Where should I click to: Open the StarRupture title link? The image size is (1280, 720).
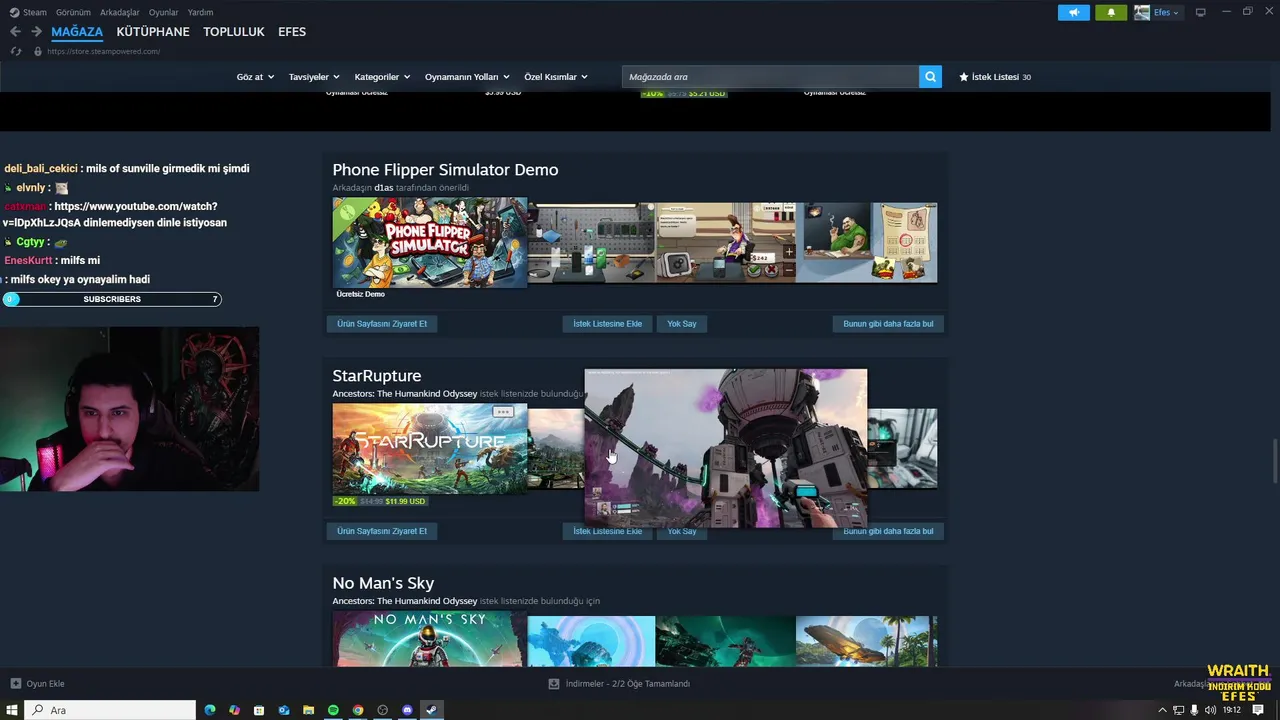point(377,376)
